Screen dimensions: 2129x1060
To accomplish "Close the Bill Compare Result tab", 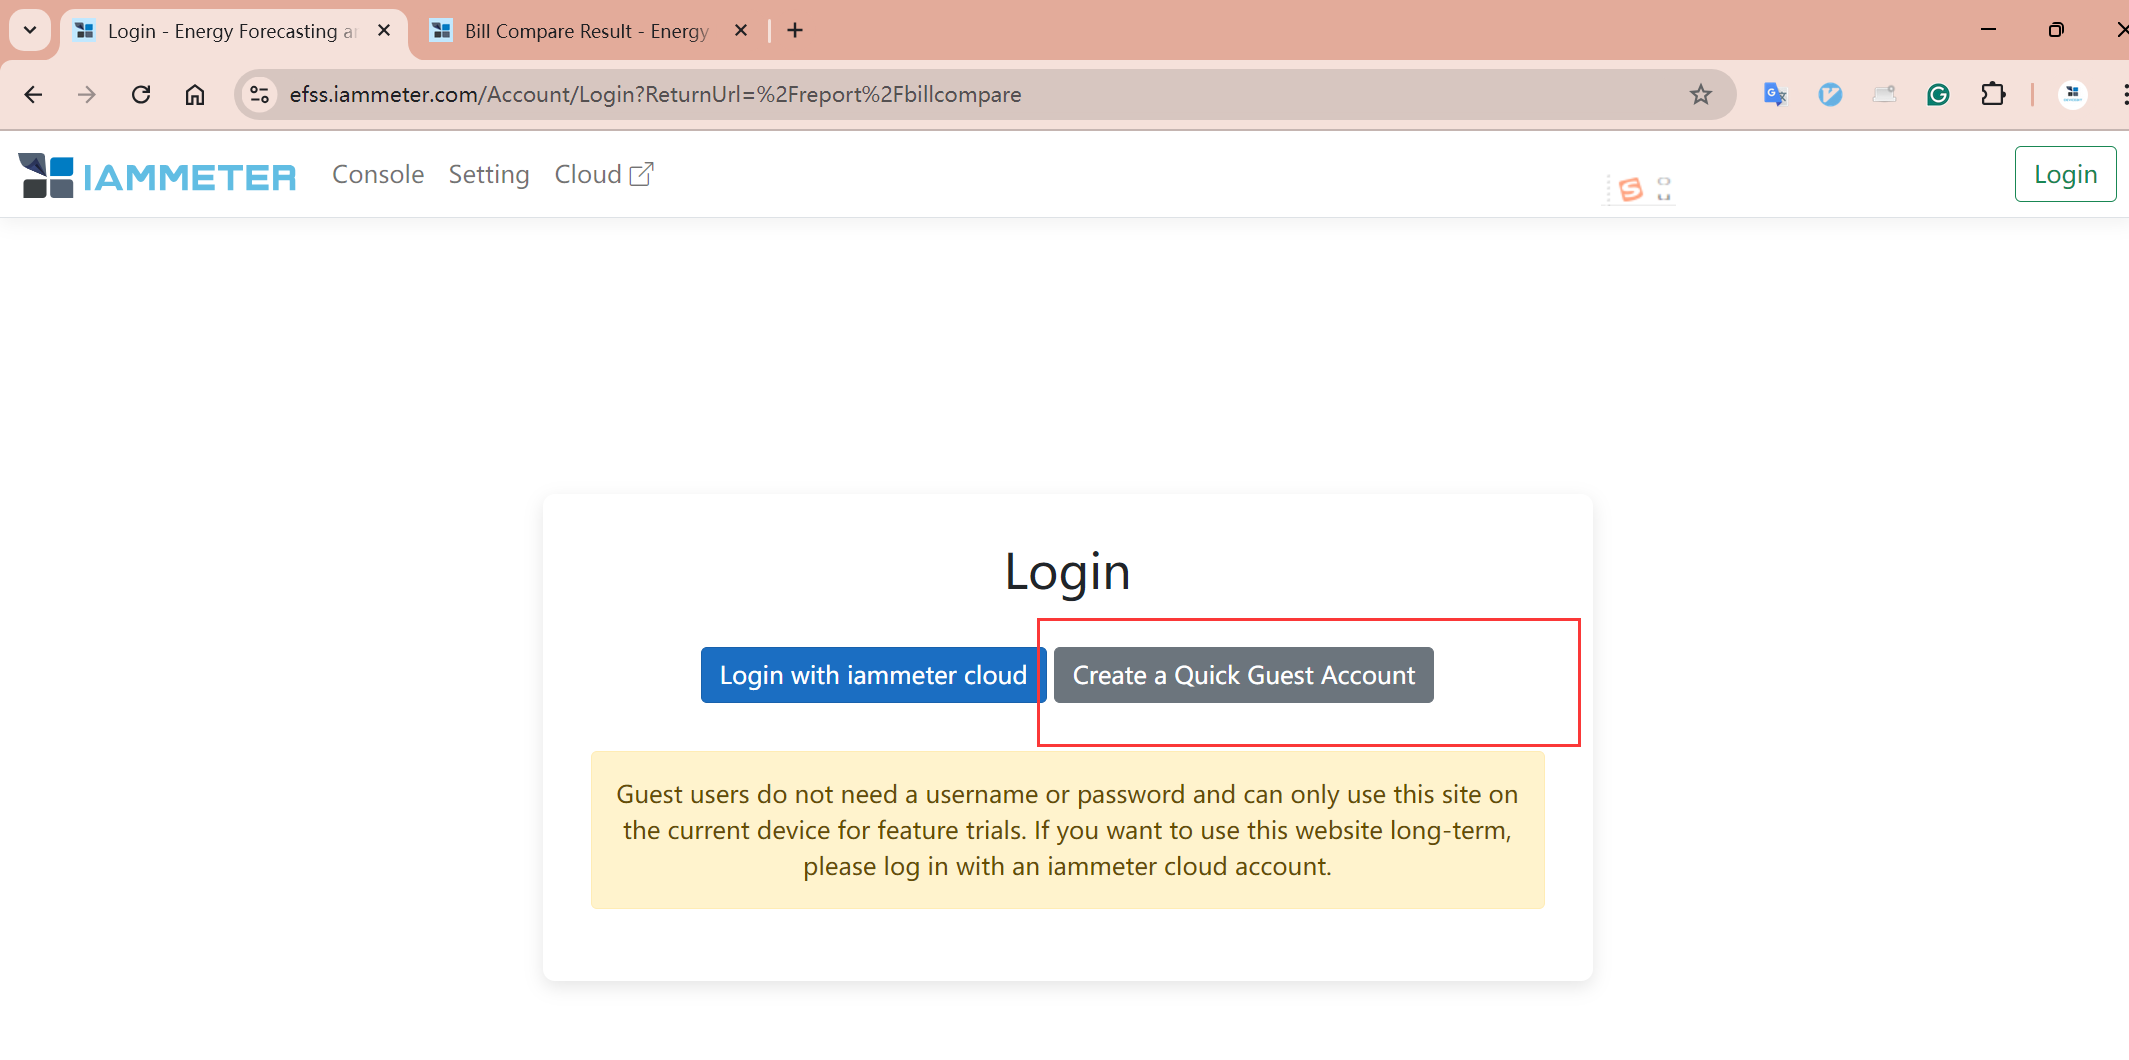I will click(x=741, y=31).
